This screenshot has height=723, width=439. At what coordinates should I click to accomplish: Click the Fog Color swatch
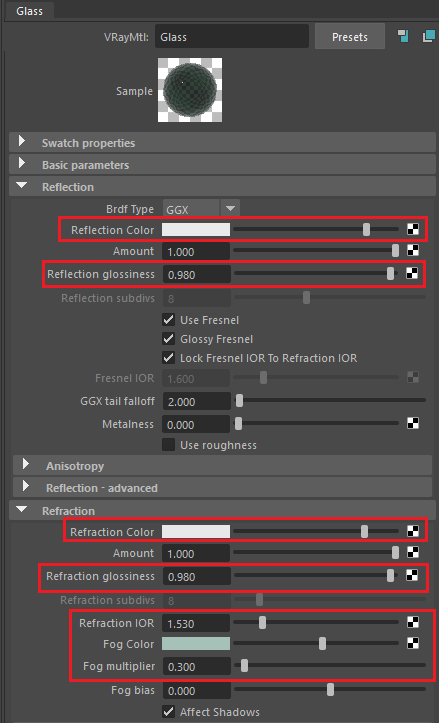click(196, 644)
